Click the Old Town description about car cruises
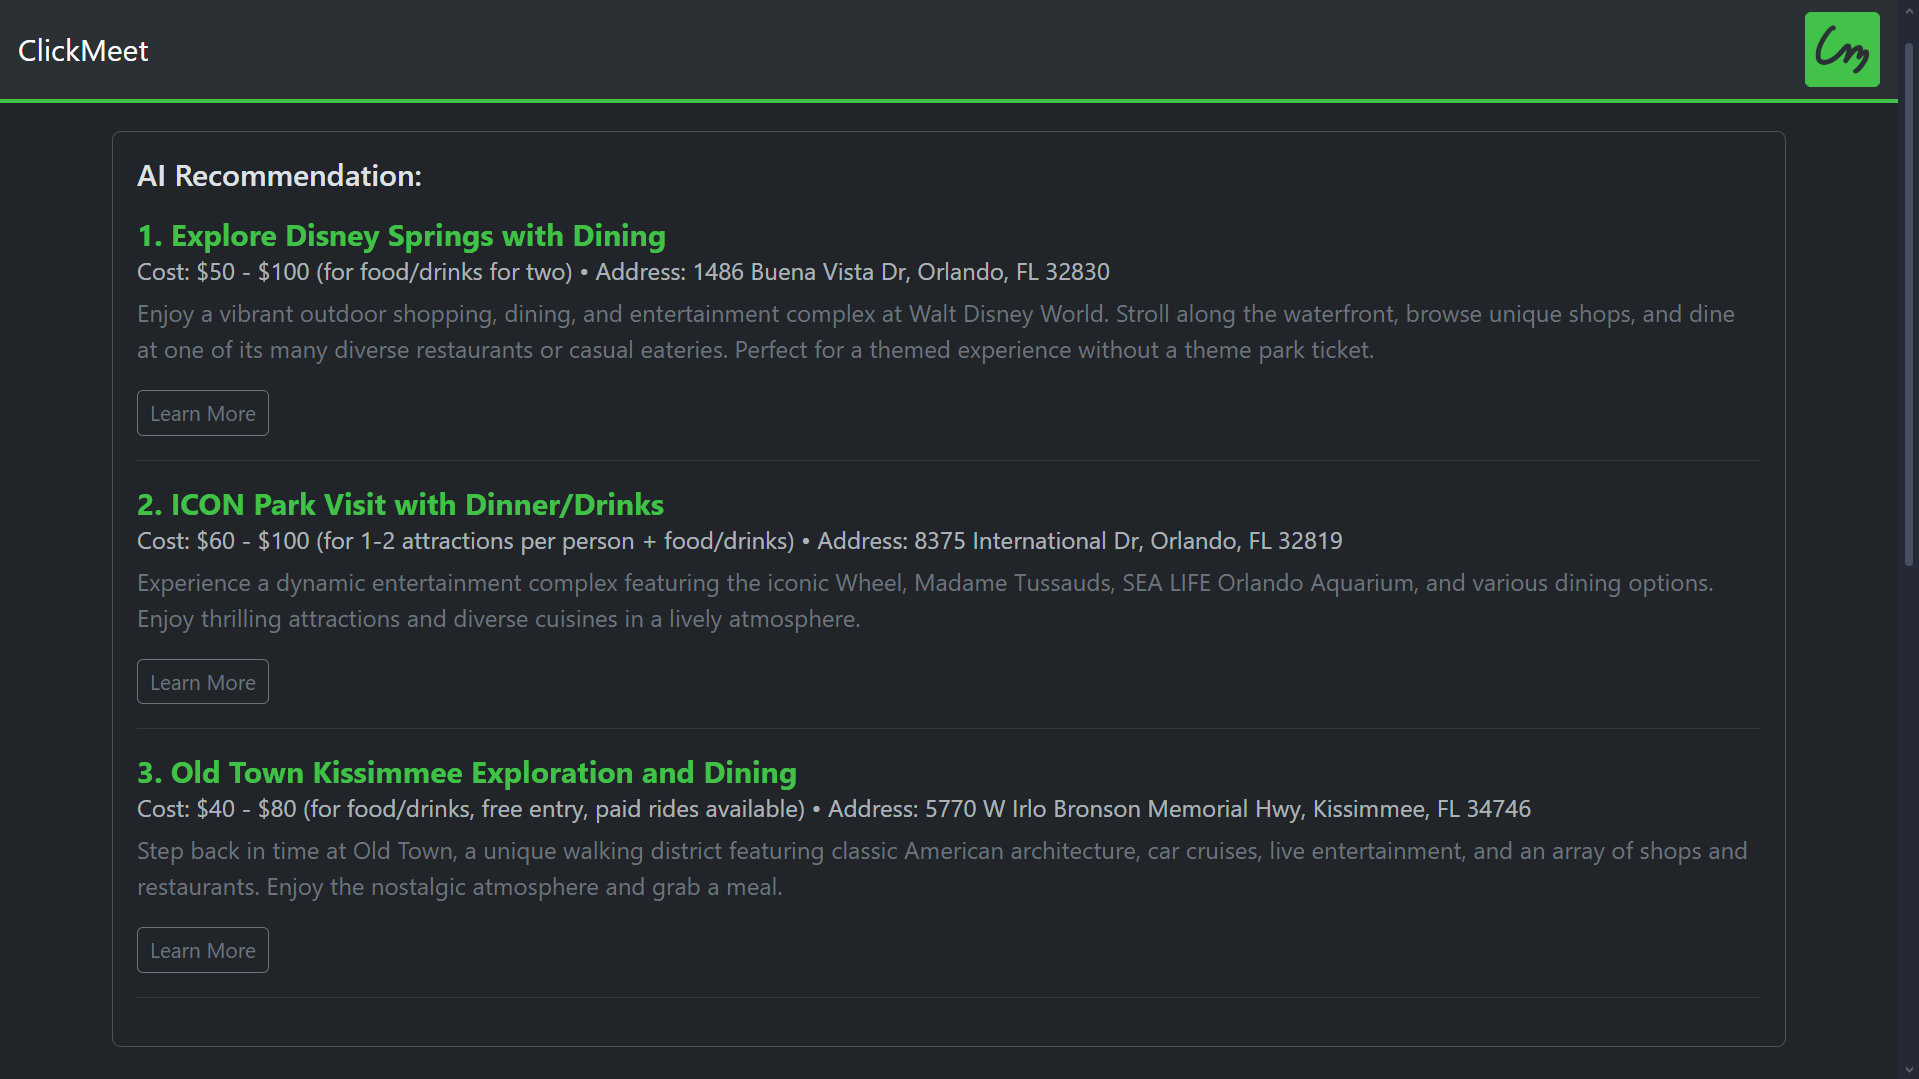The height and width of the screenshot is (1079, 1919). pos(942,869)
